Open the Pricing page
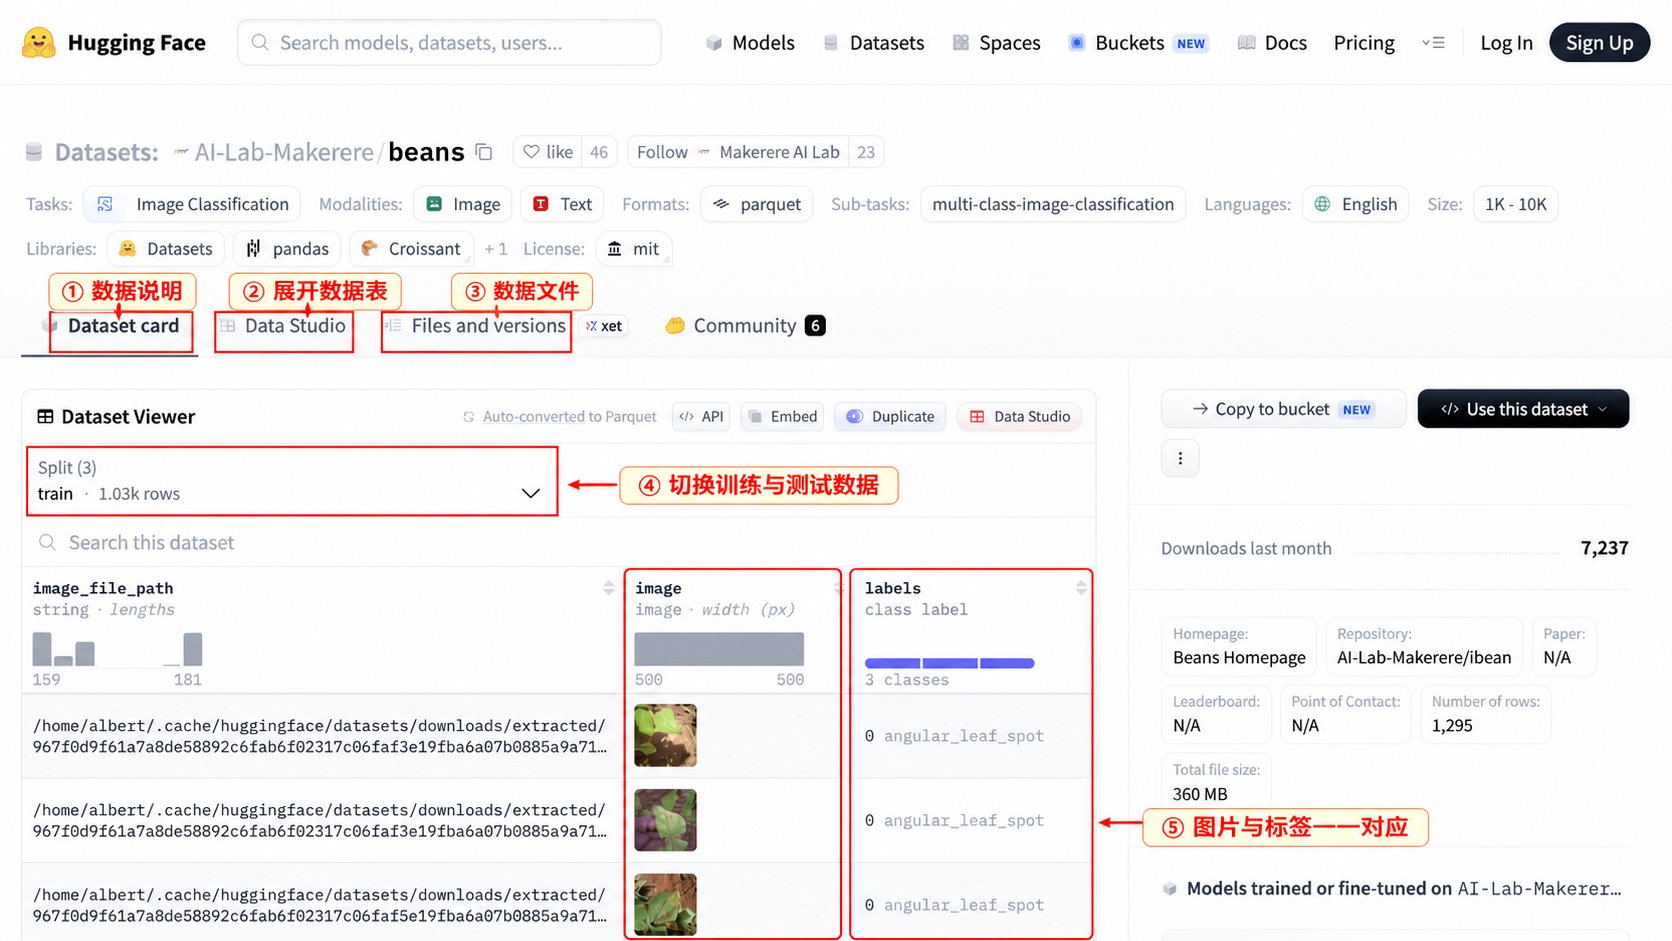 coord(1364,43)
